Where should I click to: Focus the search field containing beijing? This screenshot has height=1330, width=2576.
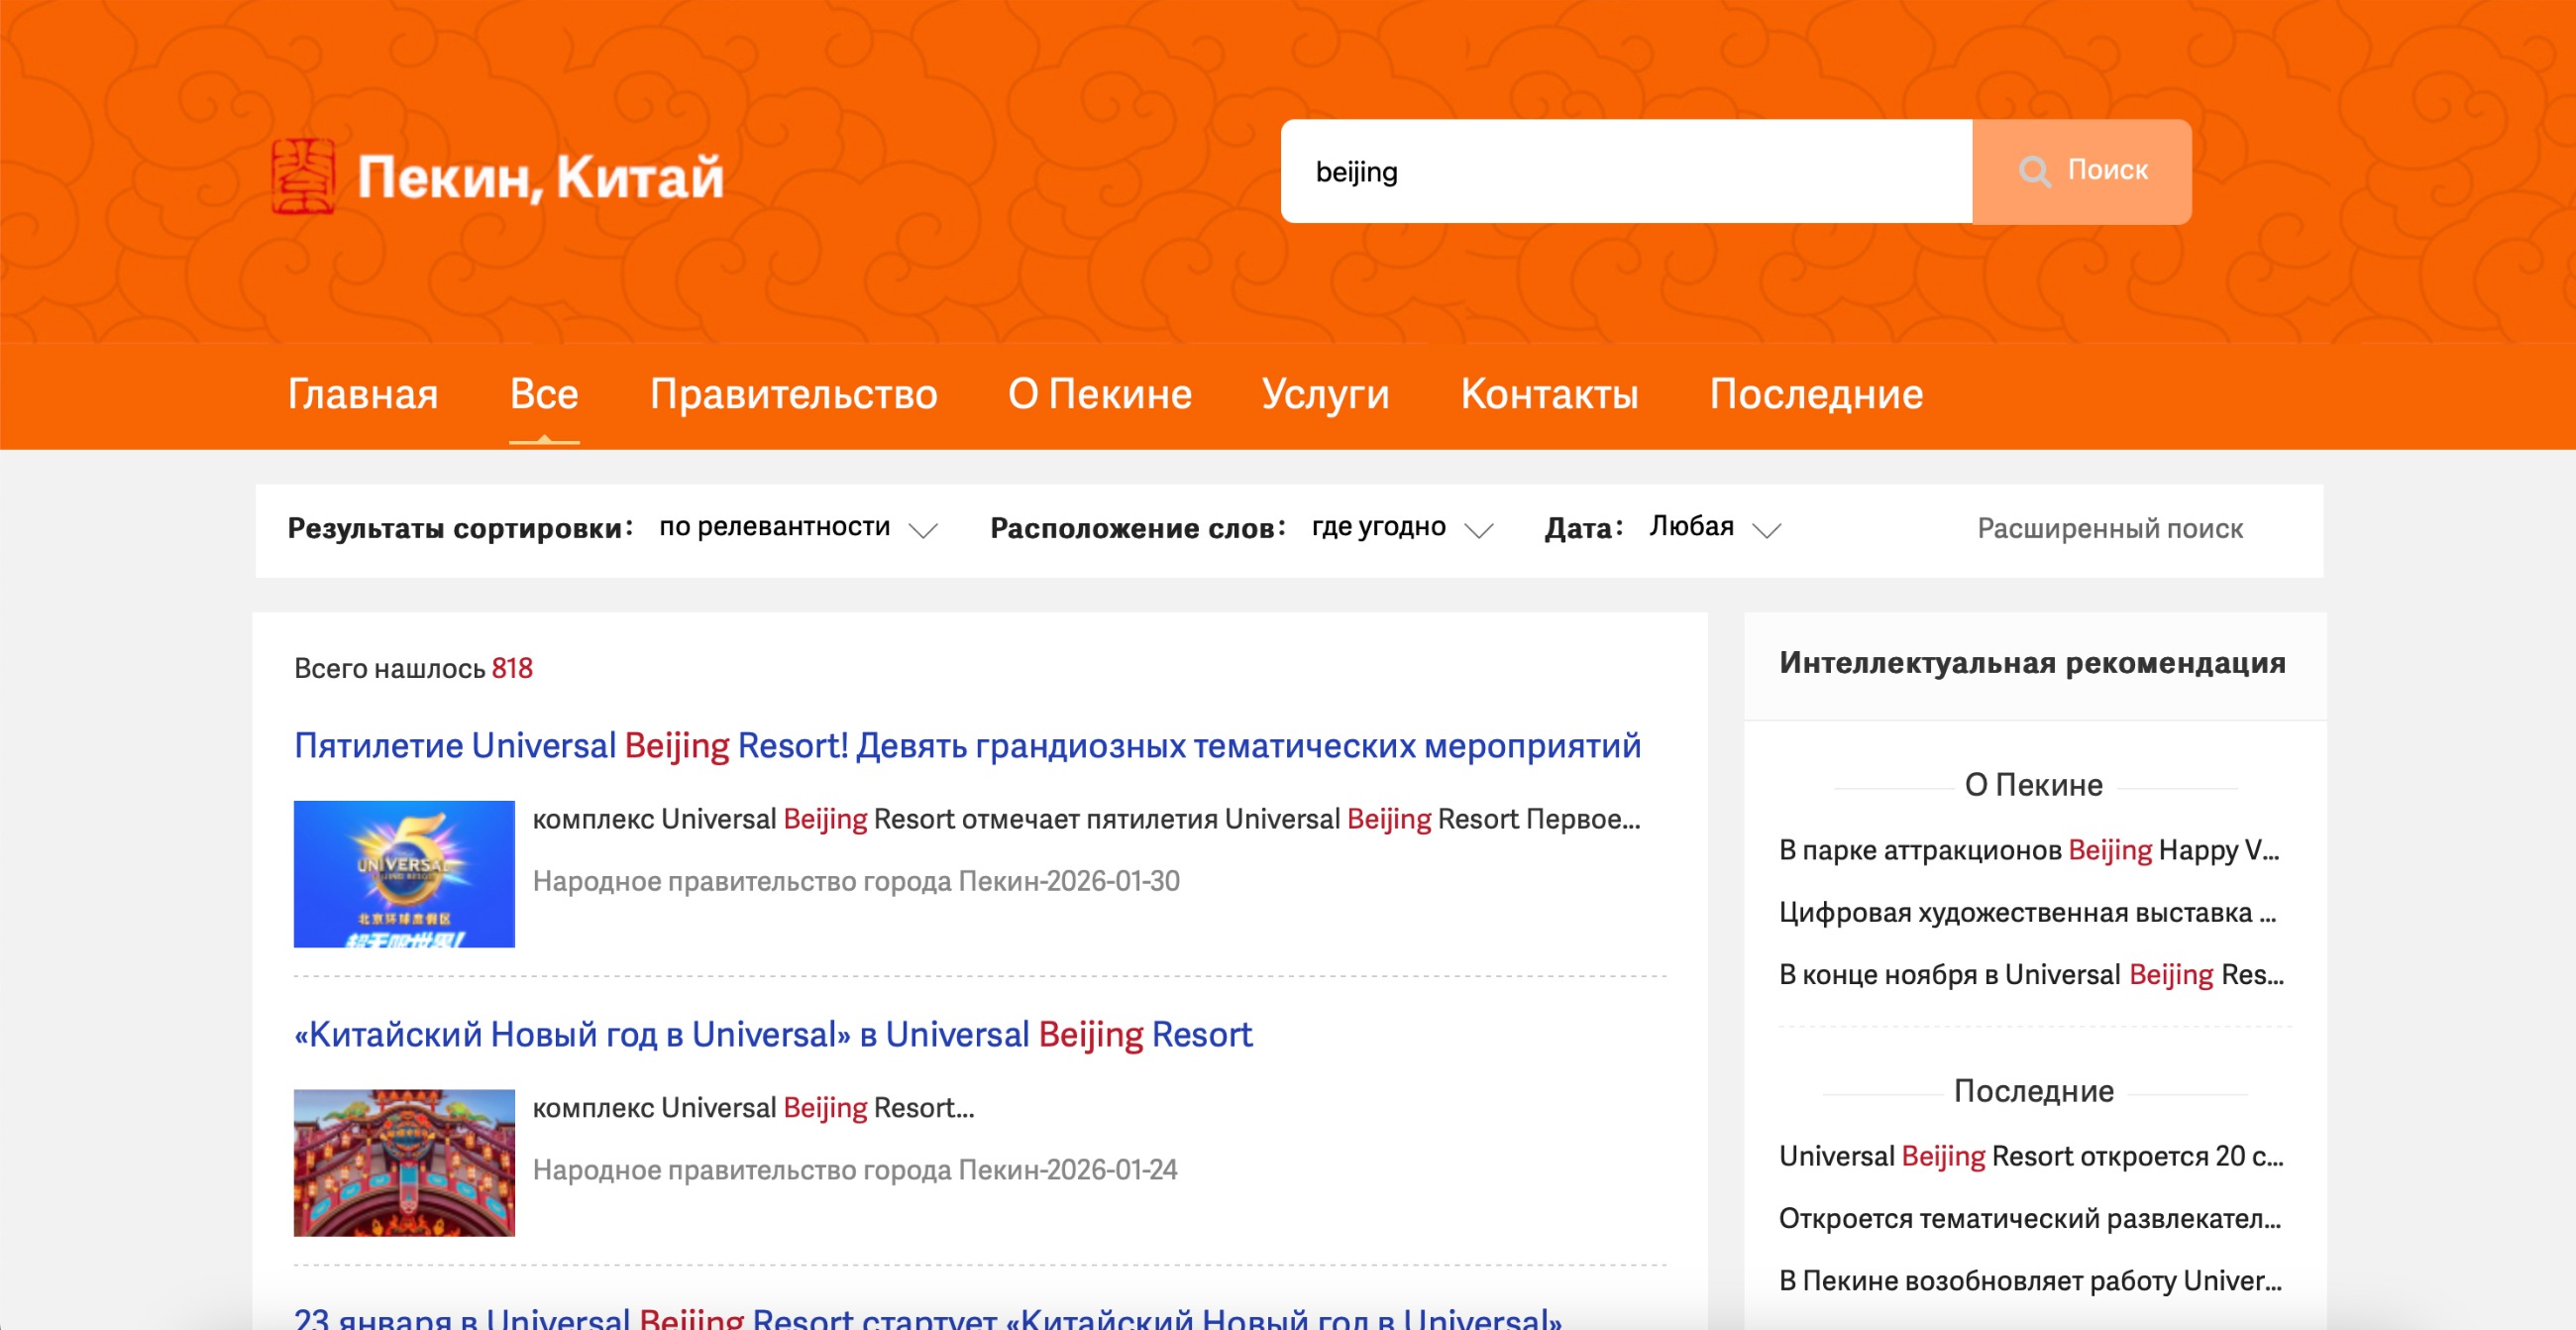click(x=1625, y=172)
